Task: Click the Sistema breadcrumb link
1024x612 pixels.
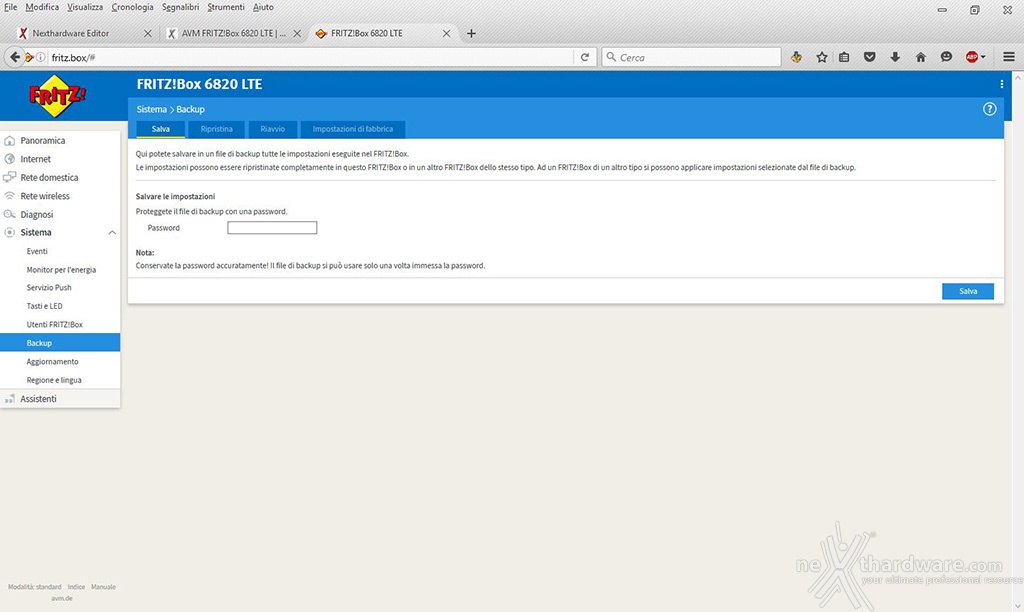Action: pyautogui.click(x=152, y=109)
